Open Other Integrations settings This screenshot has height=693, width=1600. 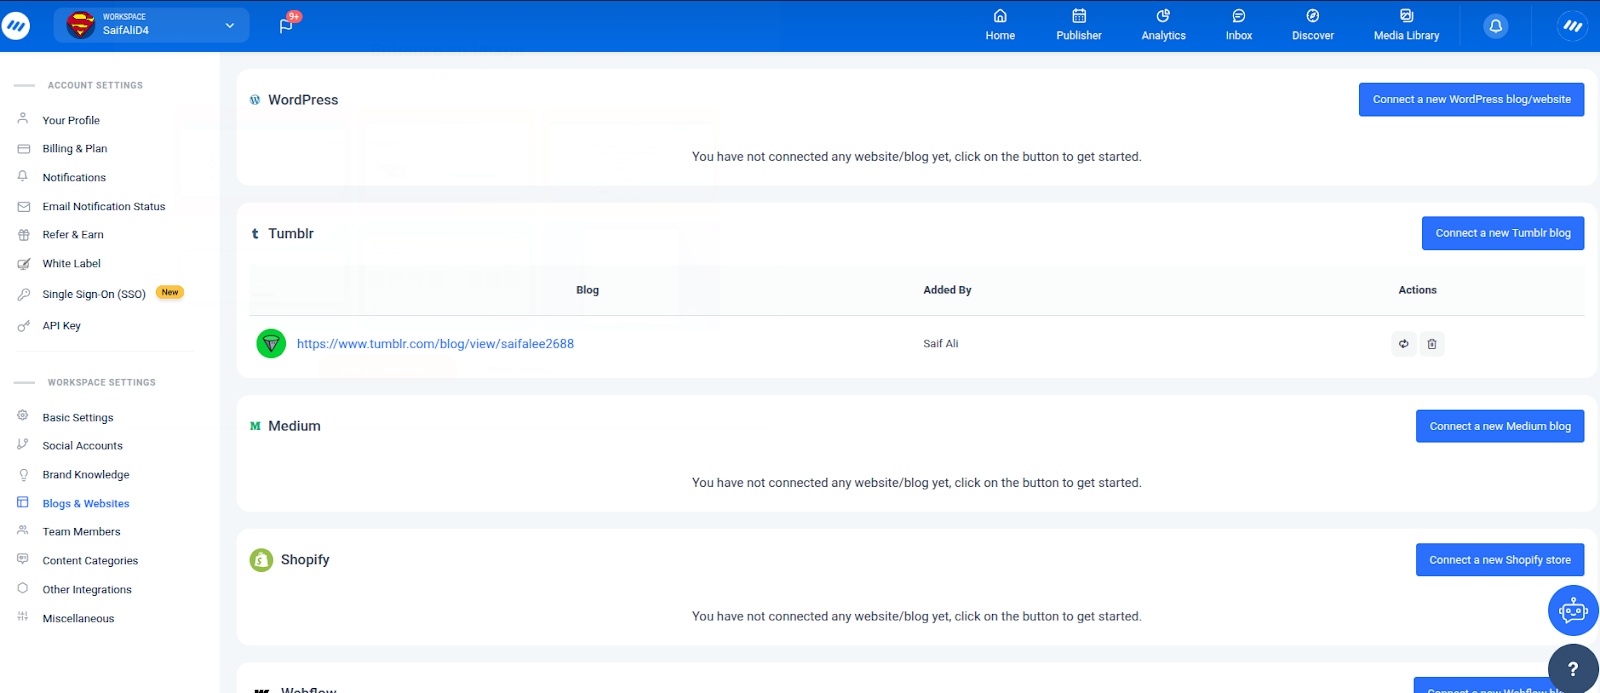point(87,589)
